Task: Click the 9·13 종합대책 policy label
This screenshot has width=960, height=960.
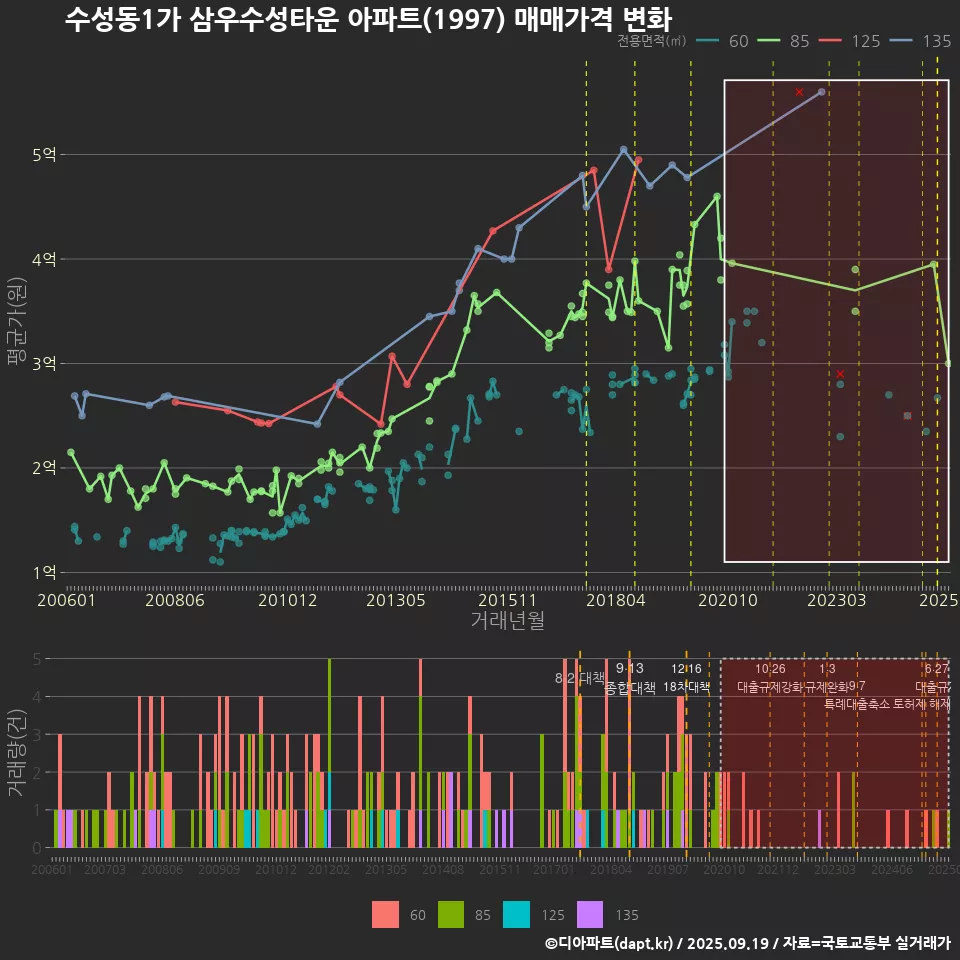Action: (x=630, y=678)
